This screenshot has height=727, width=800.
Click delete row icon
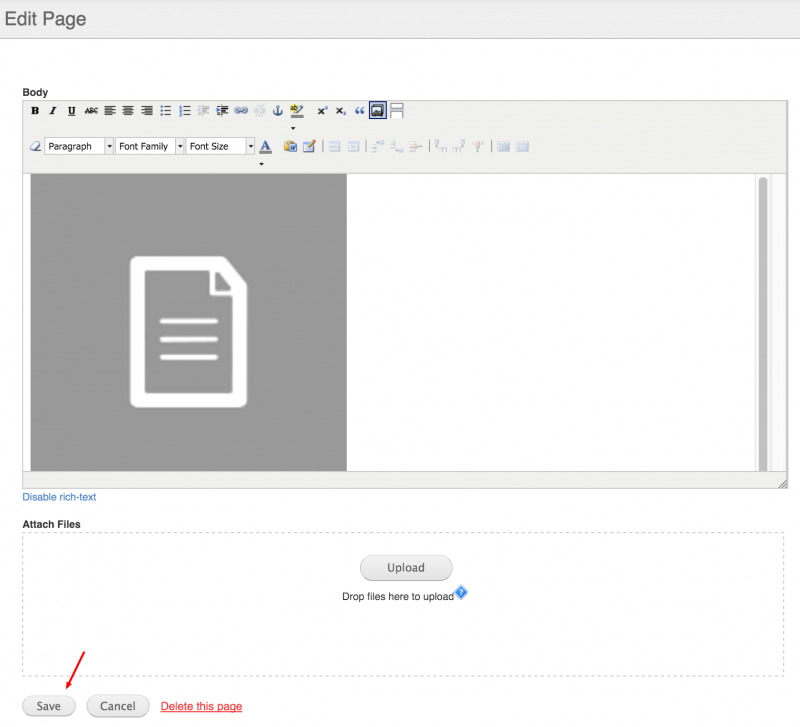415,147
